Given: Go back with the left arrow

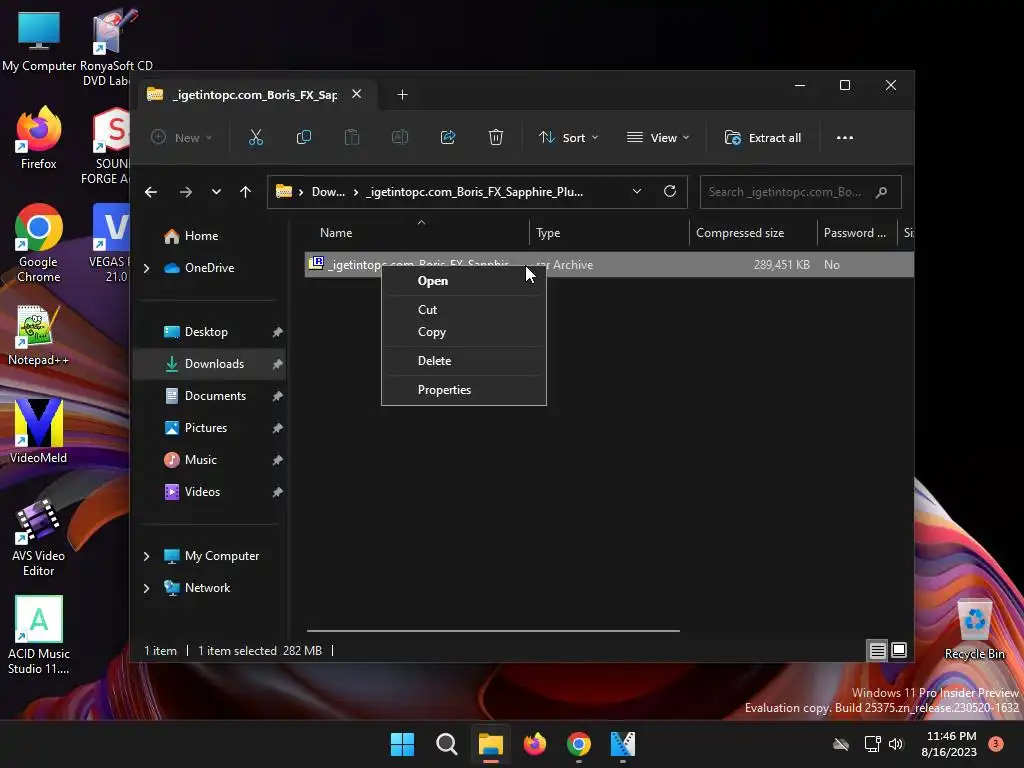Looking at the screenshot, I should coord(151,192).
